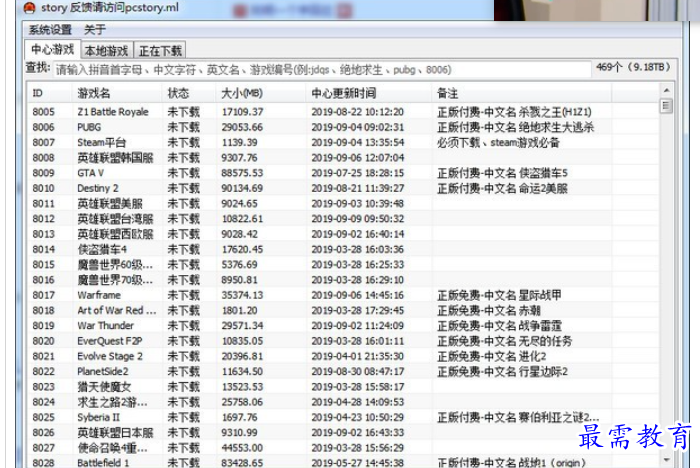Select the Evolve Stage 2 row
This screenshot has width=700, height=468.
(343, 356)
